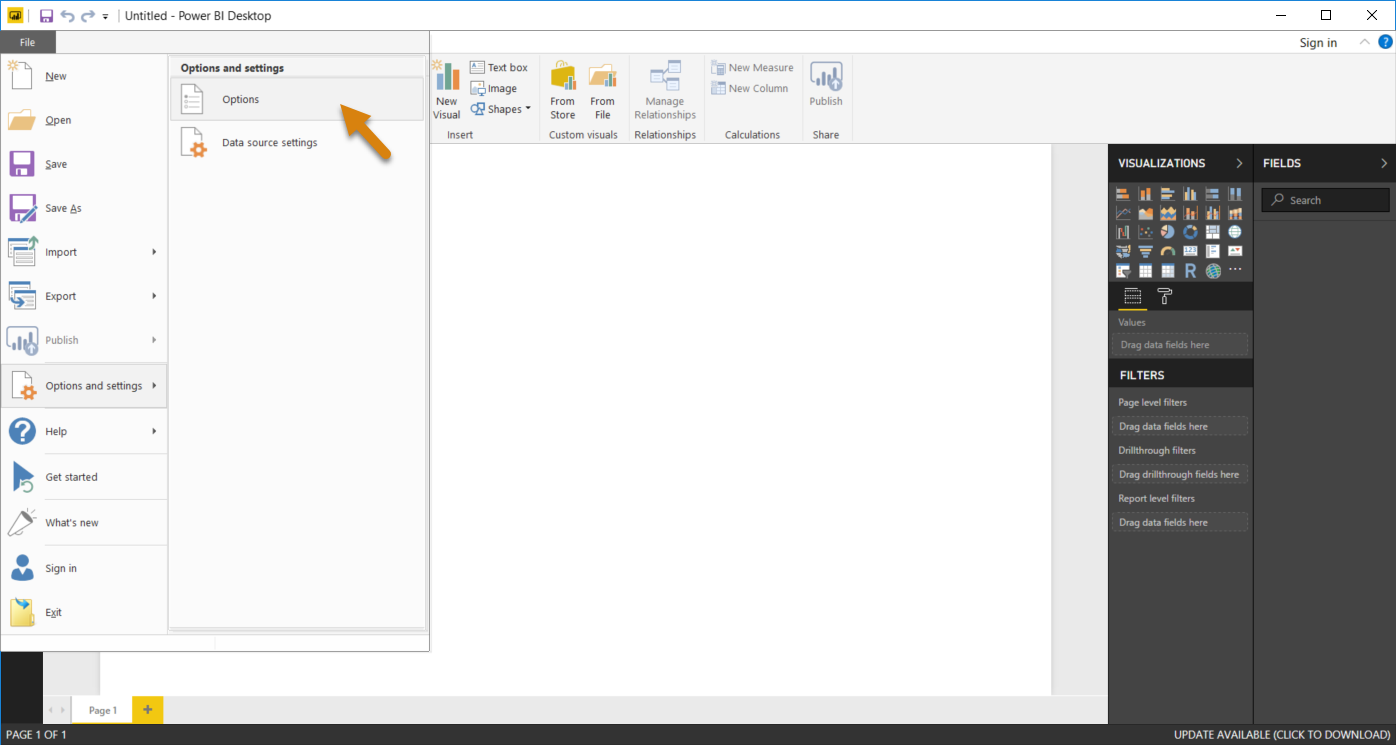Insert a Stacked area chart visual

(x=1167, y=213)
